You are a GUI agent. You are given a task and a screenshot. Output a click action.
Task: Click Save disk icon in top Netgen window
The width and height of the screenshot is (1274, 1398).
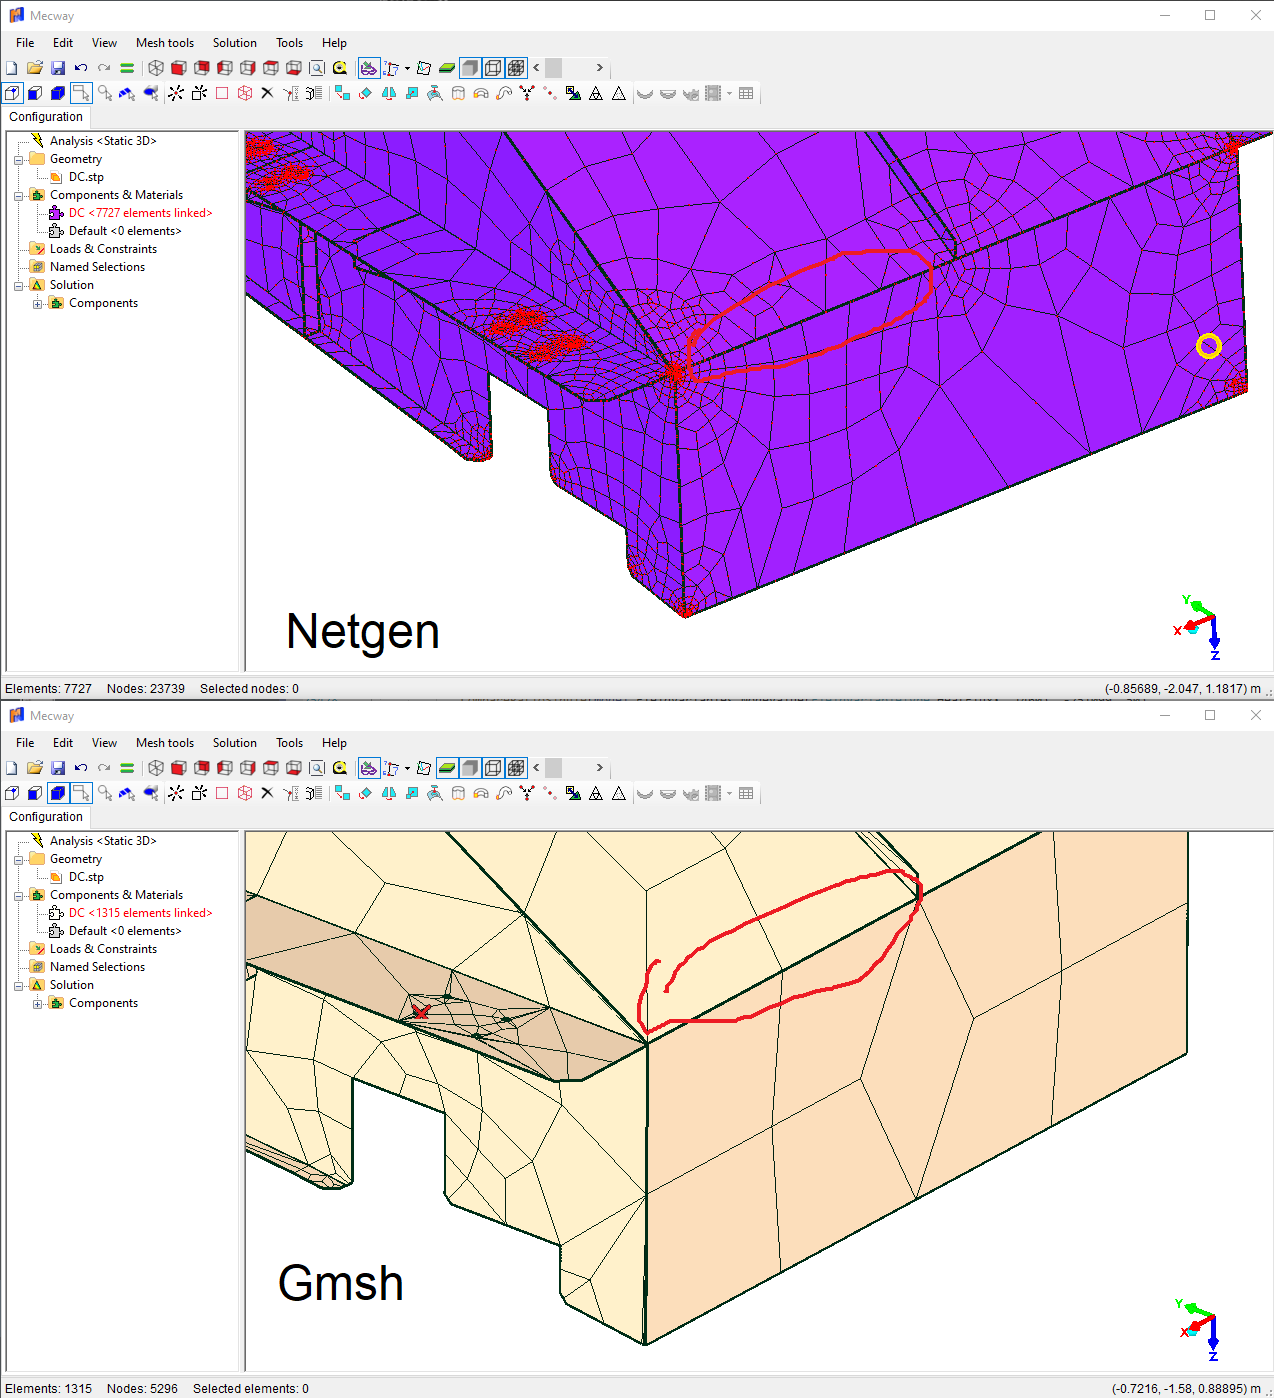(58, 68)
